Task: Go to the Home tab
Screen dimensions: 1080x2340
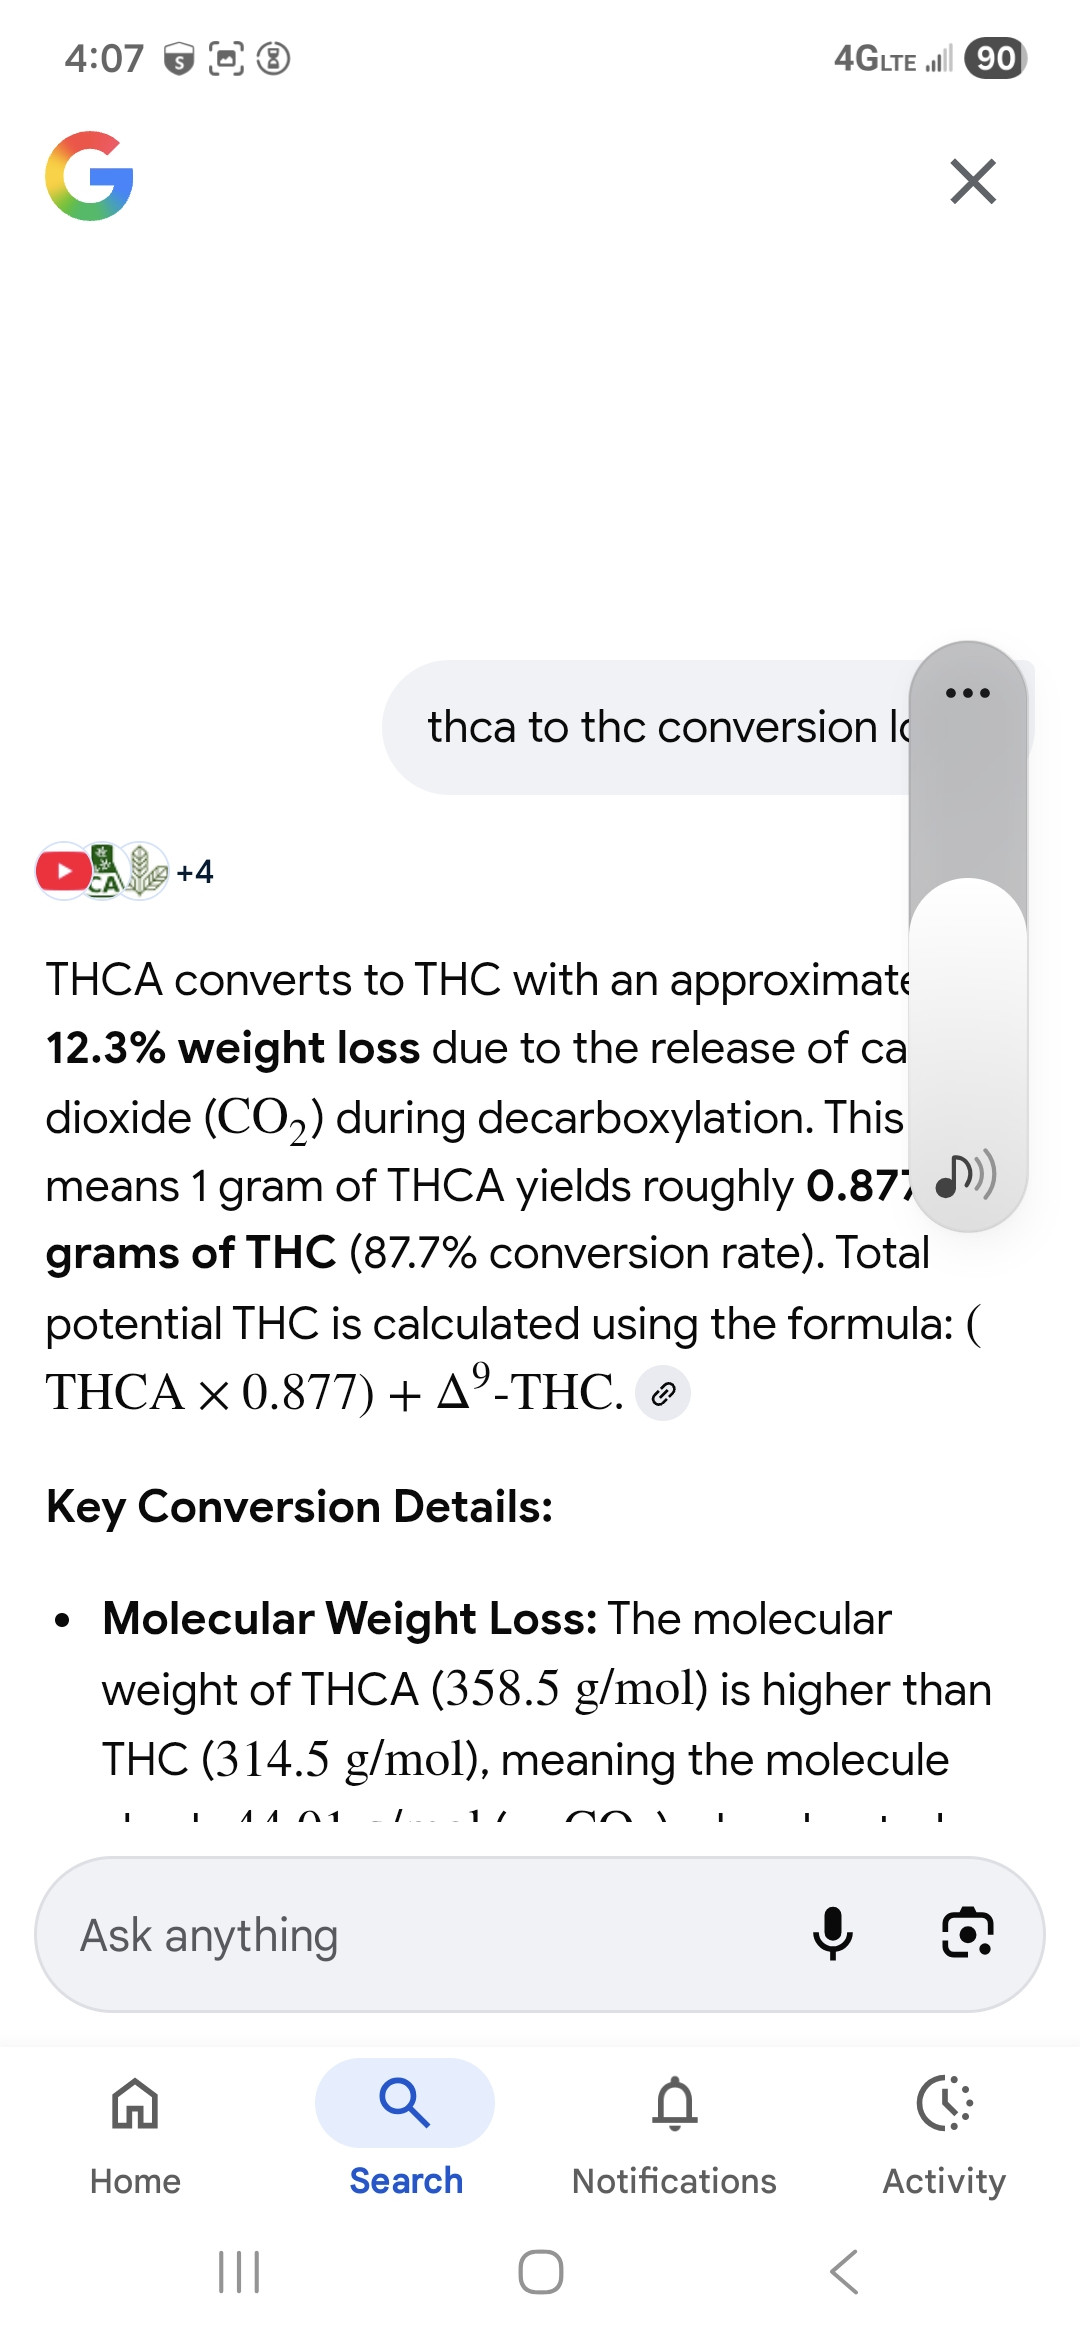Action: coord(135,2127)
